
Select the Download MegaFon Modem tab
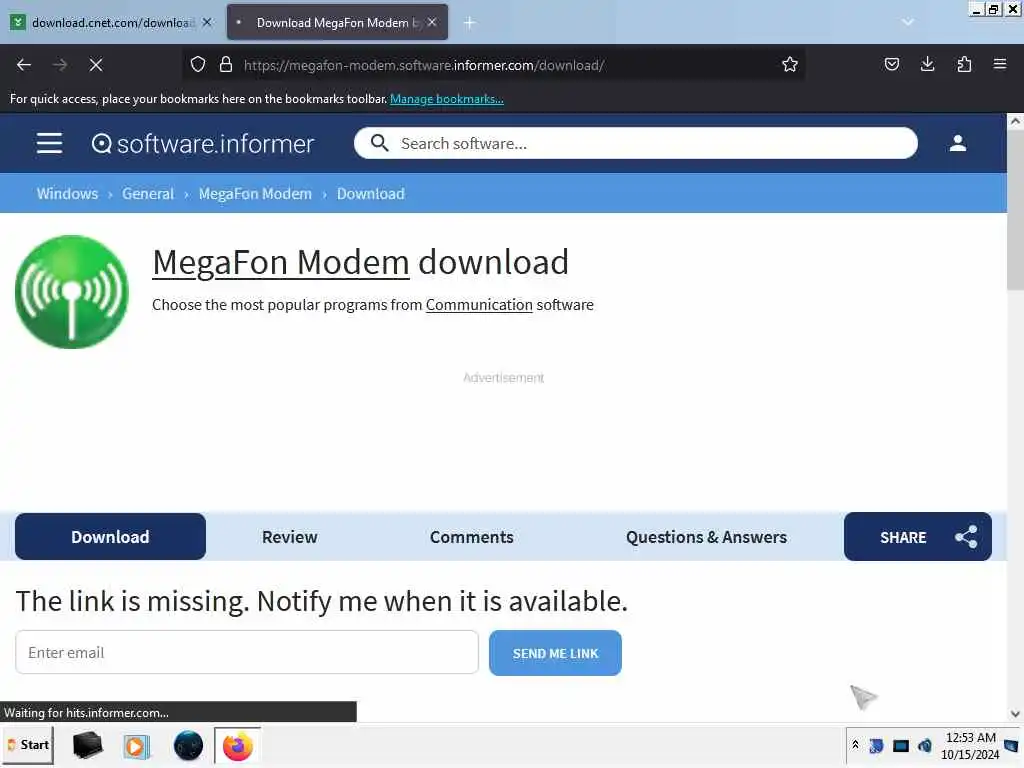tap(337, 23)
